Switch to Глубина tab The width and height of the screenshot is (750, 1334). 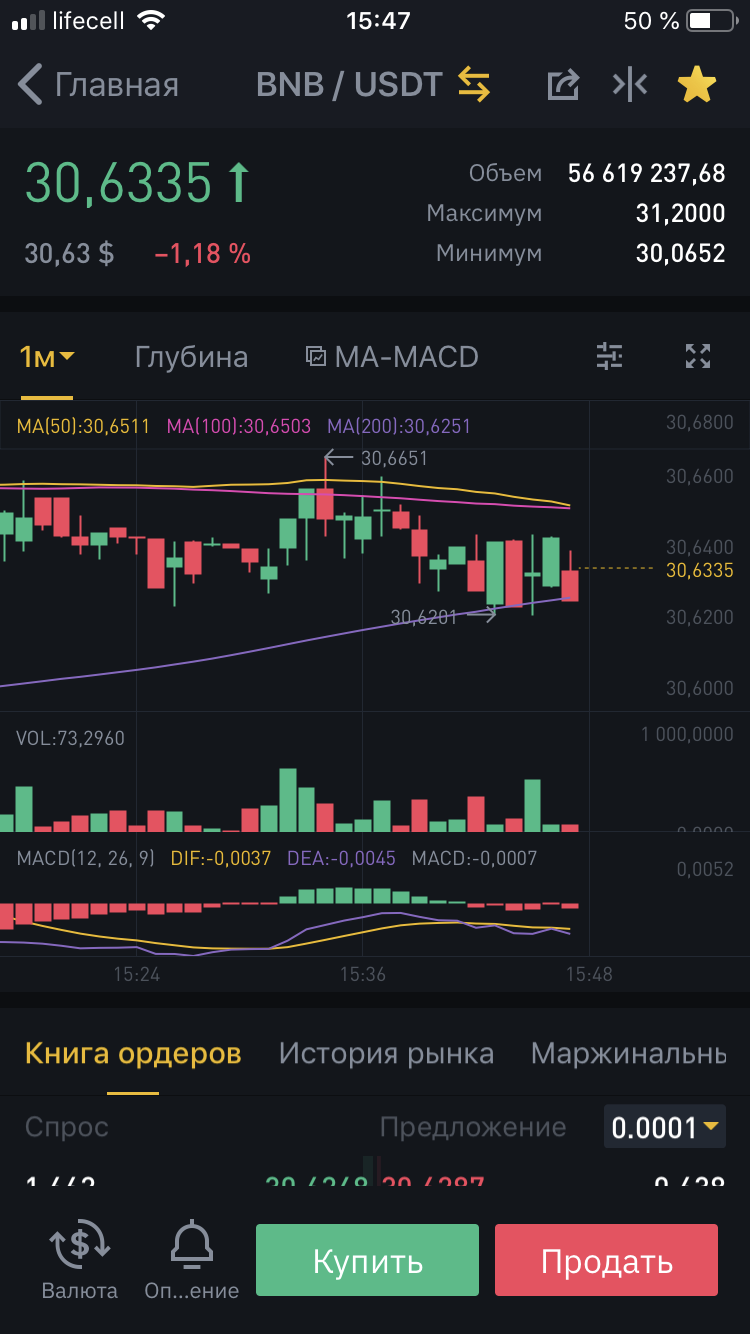191,357
